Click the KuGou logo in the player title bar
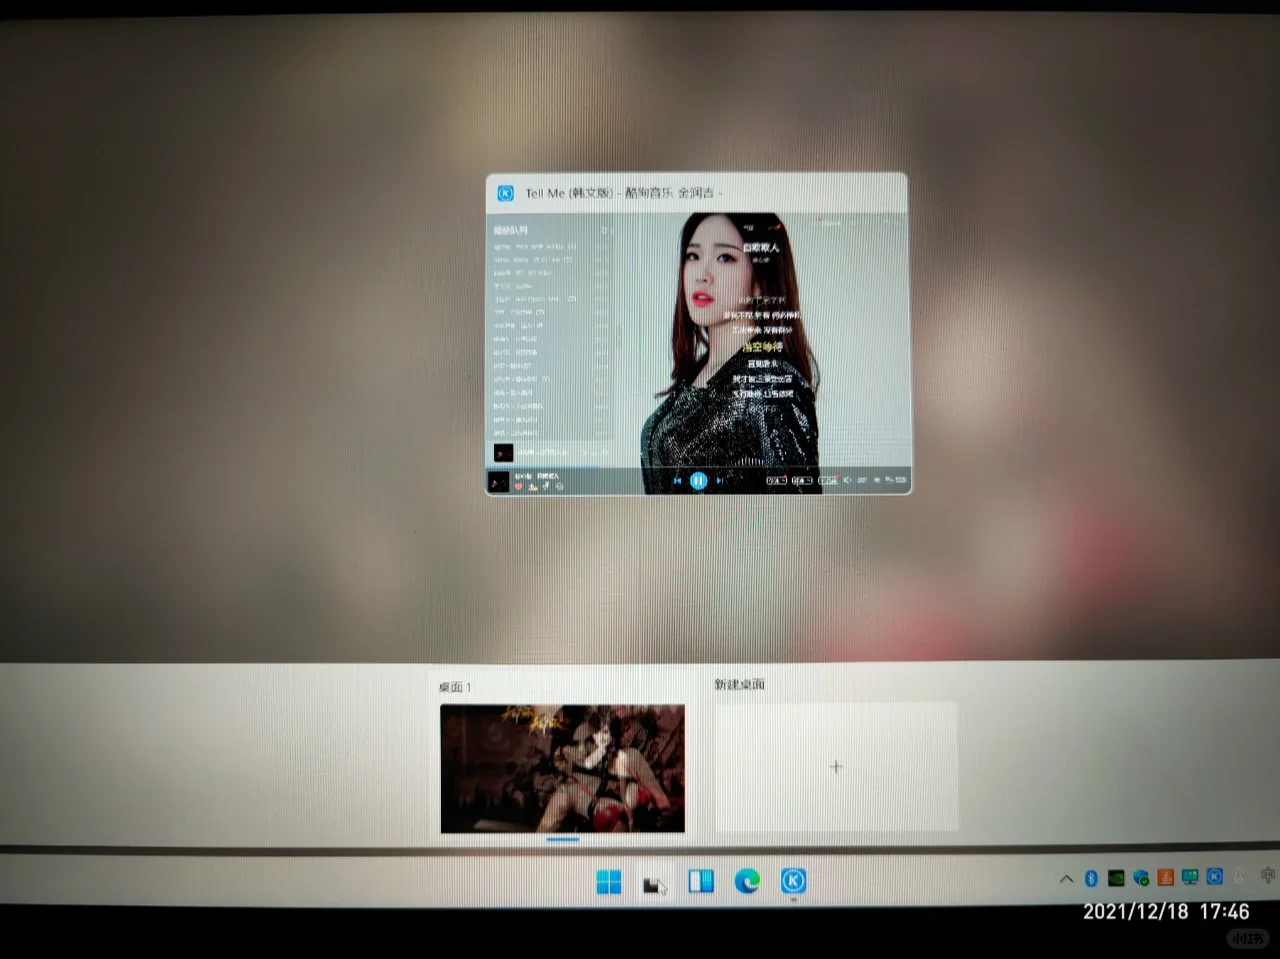1280x959 pixels. (x=505, y=193)
